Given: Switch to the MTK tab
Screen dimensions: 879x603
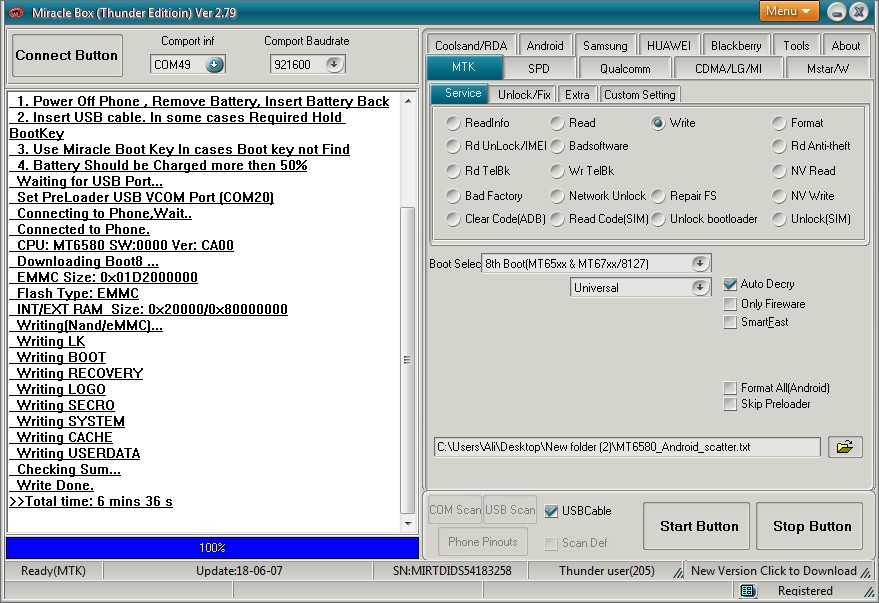Looking at the screenshot, I should [464, 67].
